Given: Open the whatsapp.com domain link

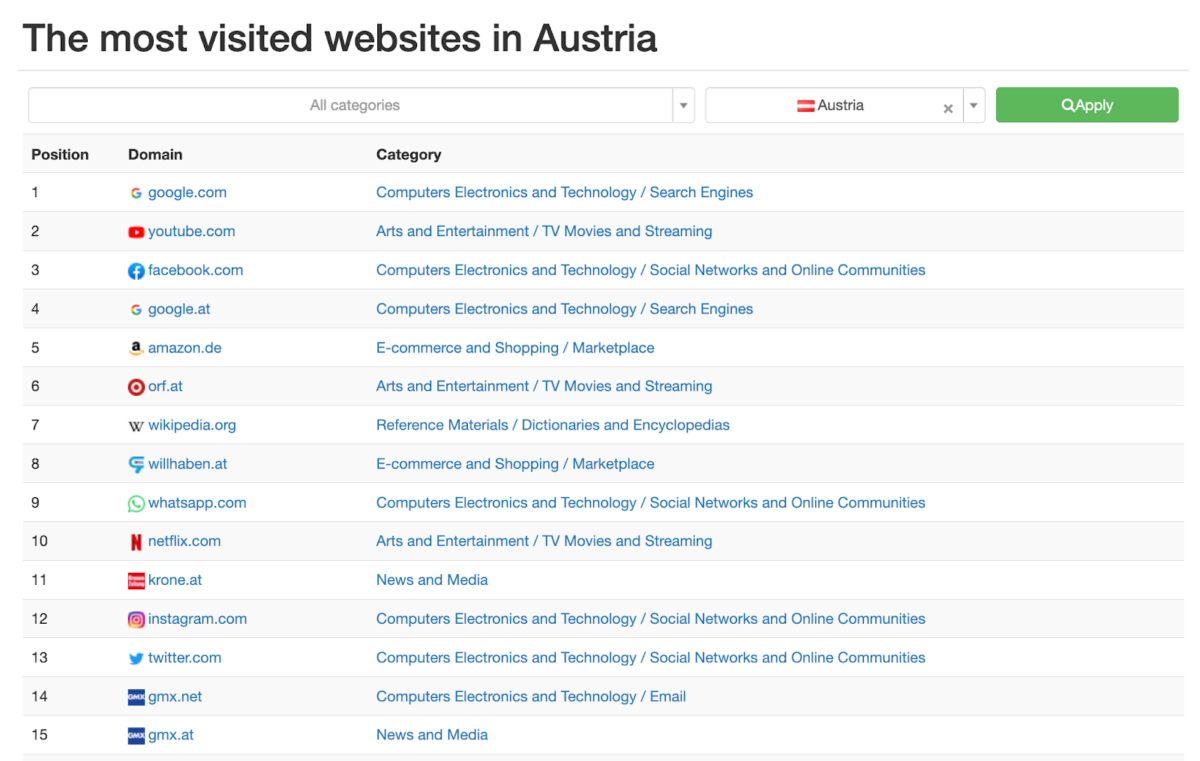Looking at the screenshot, I should (197, 503).
